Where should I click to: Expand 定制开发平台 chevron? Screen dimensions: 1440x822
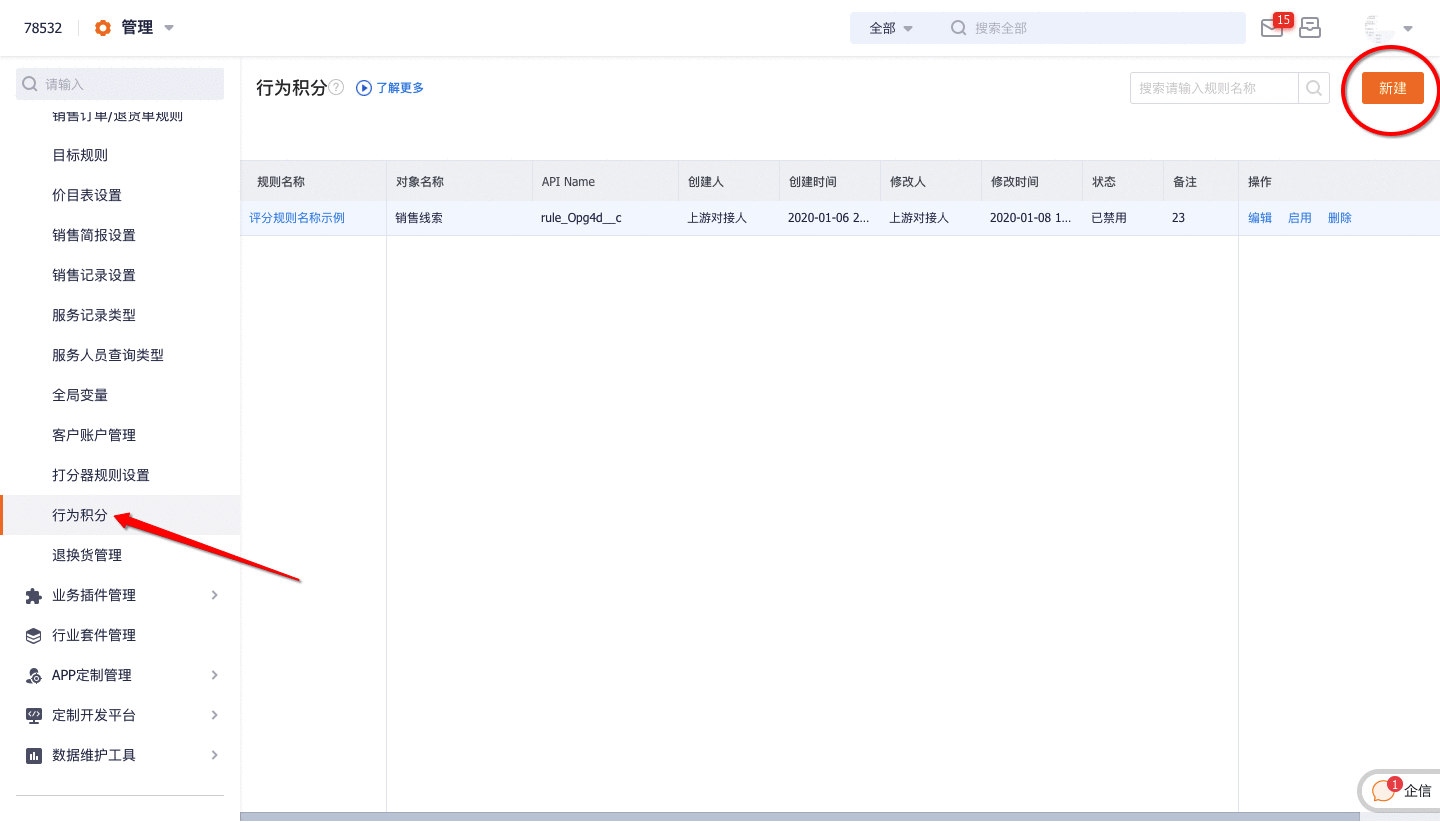pos(215,715)
